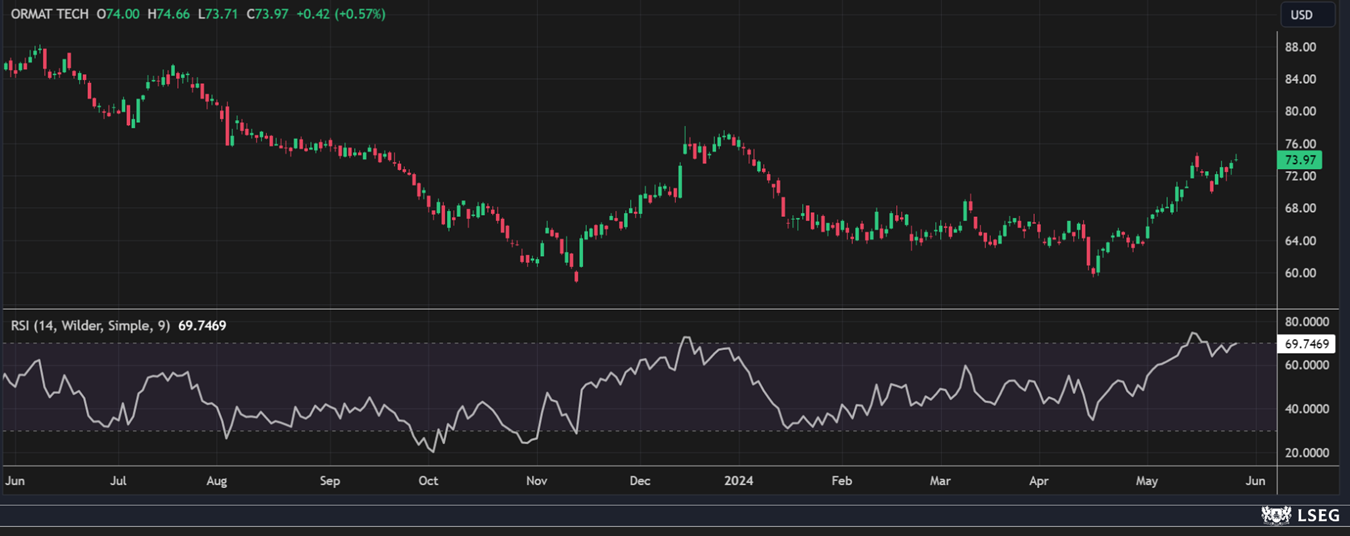Screen dimensions: 1350x536
Task: Select the Oct label on the time axis
Action: (428, 481)
